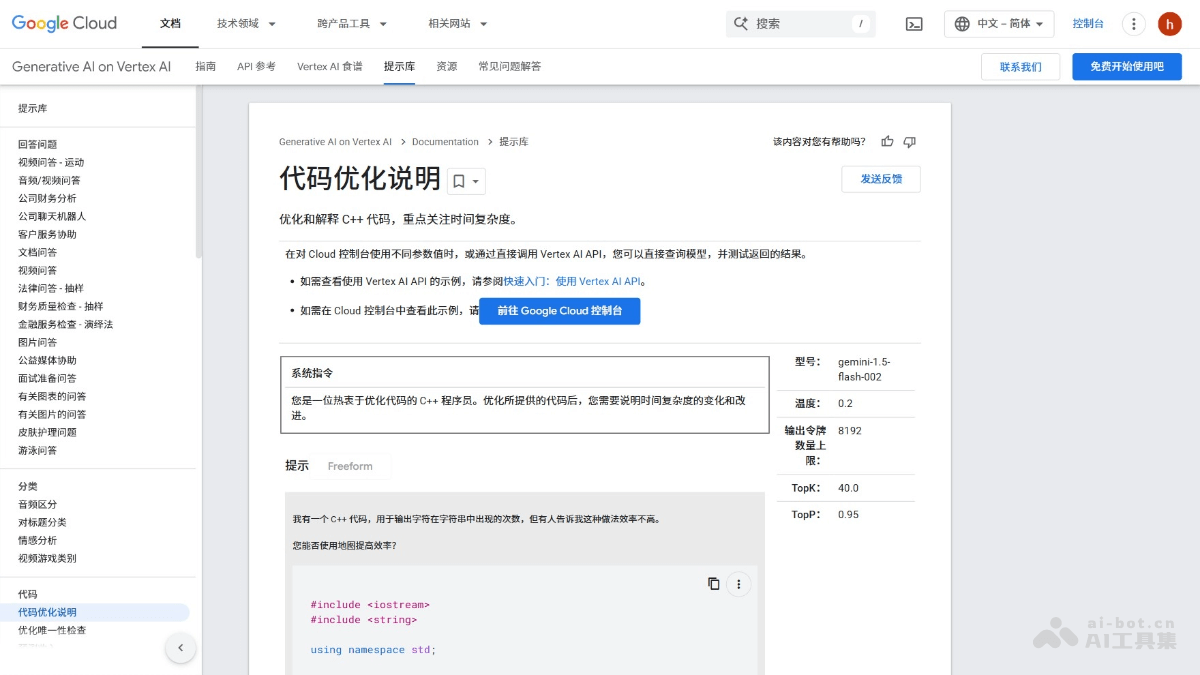
Task: Collapse the left sidebar panel
Action: [181, 648]
